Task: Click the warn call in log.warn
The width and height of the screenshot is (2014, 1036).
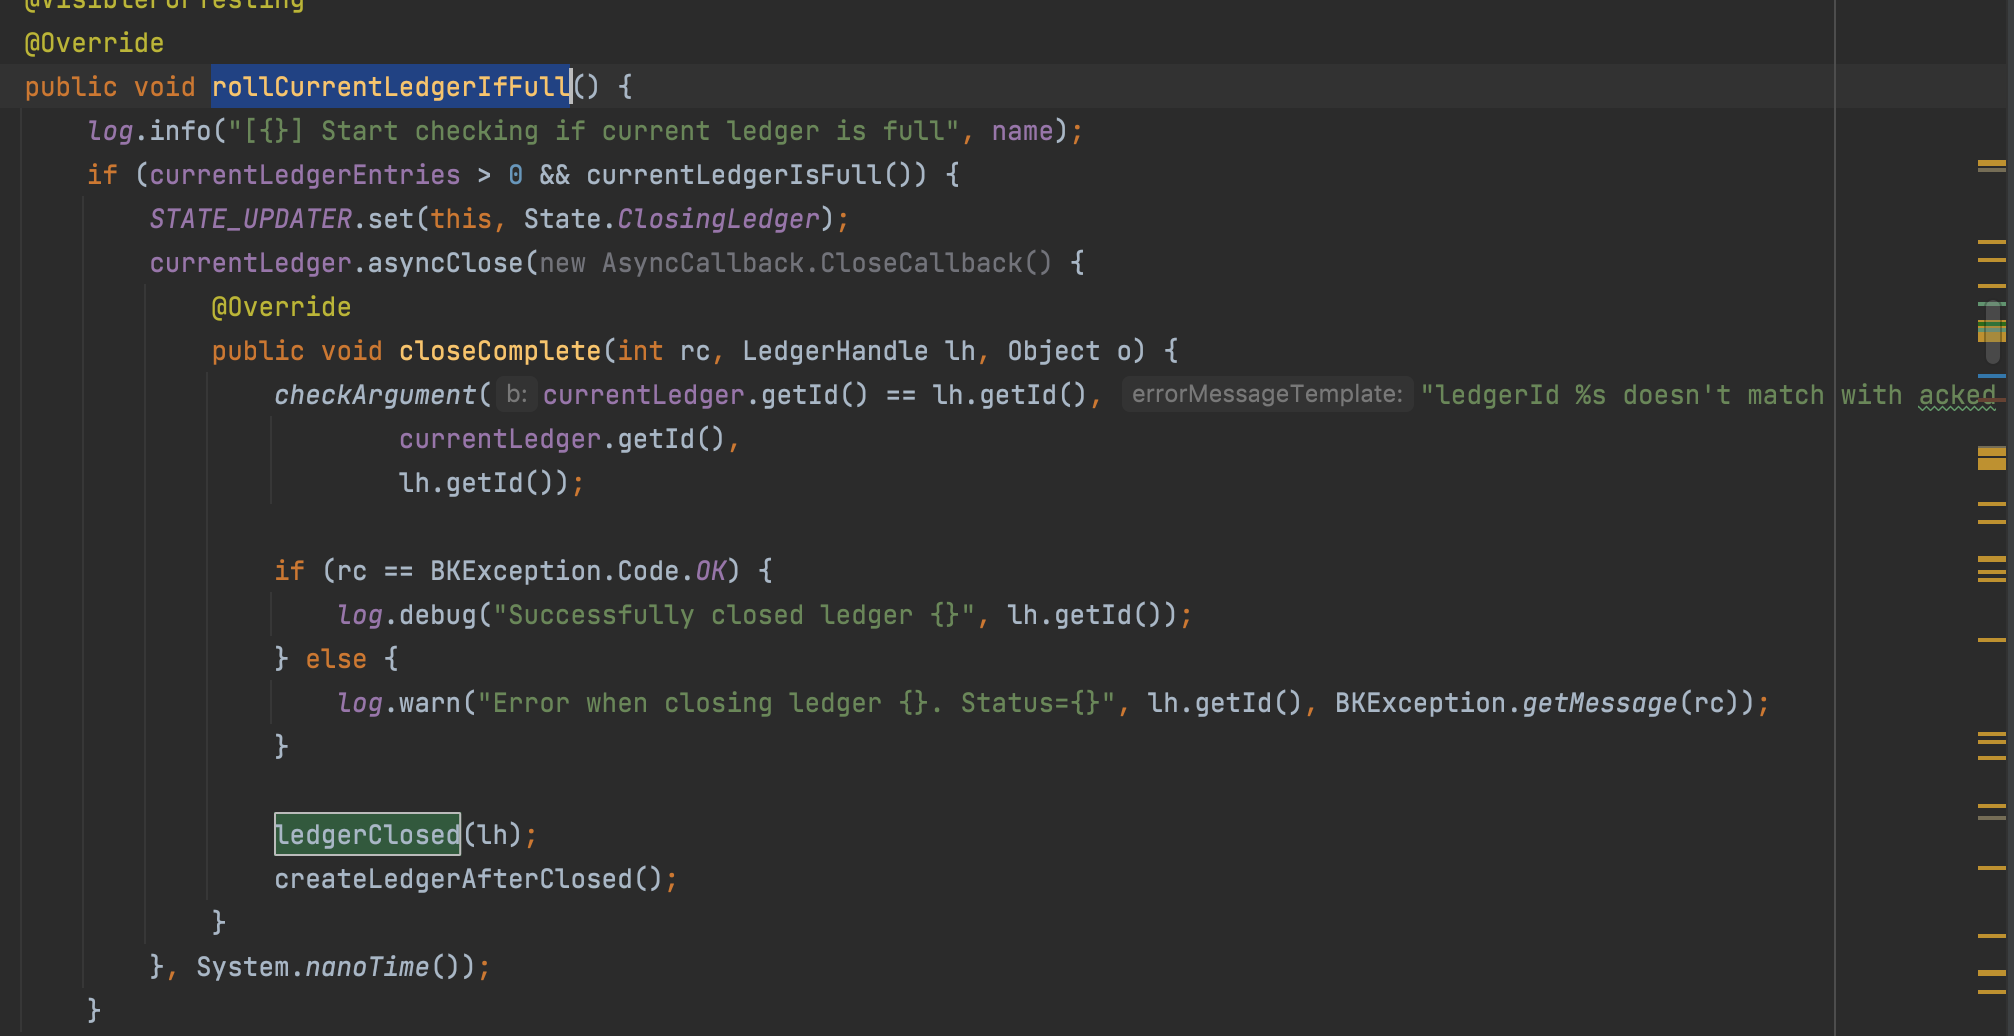Action: pyautogui.click(x=430, y=703)
